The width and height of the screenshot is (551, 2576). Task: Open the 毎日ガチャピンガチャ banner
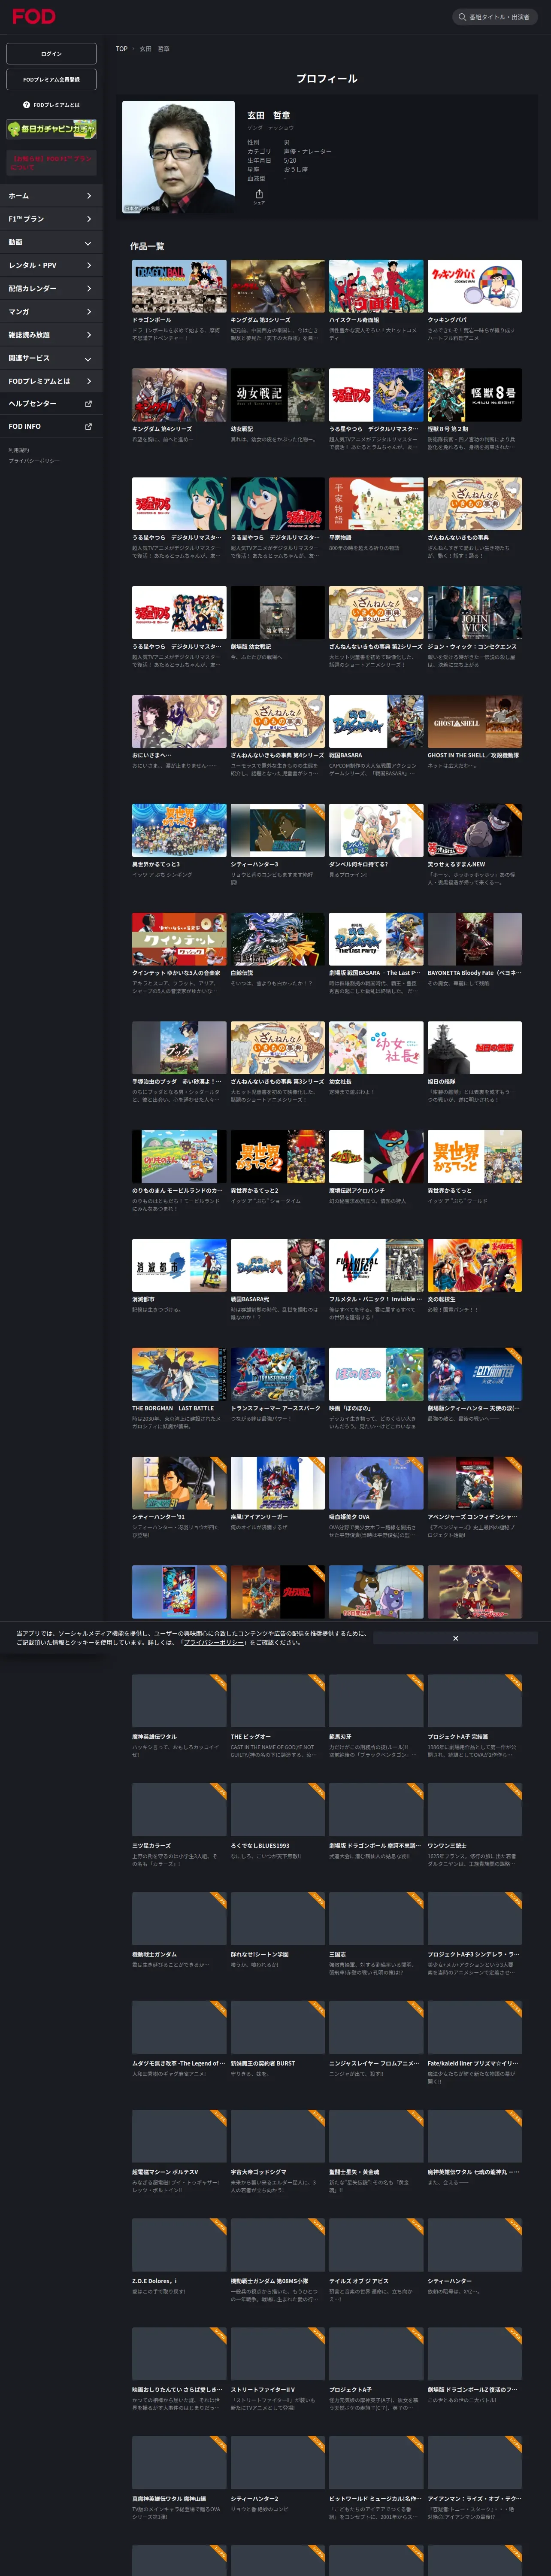pos(52,129)
